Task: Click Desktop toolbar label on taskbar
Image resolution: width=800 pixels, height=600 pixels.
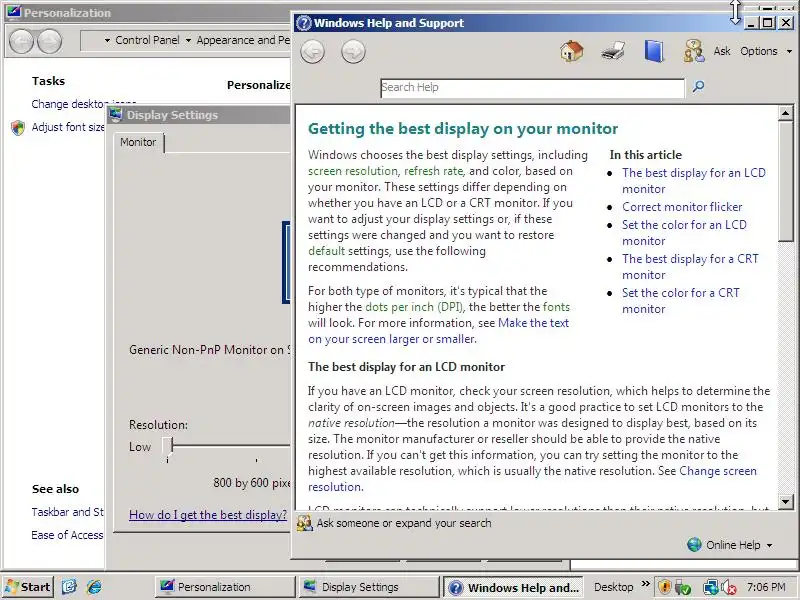Action: 613,587
